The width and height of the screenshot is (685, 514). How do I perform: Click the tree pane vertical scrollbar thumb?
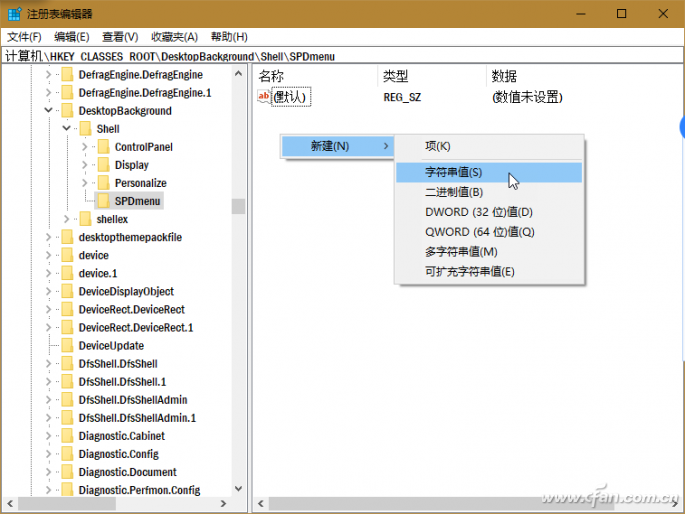[x=239, y=206]
